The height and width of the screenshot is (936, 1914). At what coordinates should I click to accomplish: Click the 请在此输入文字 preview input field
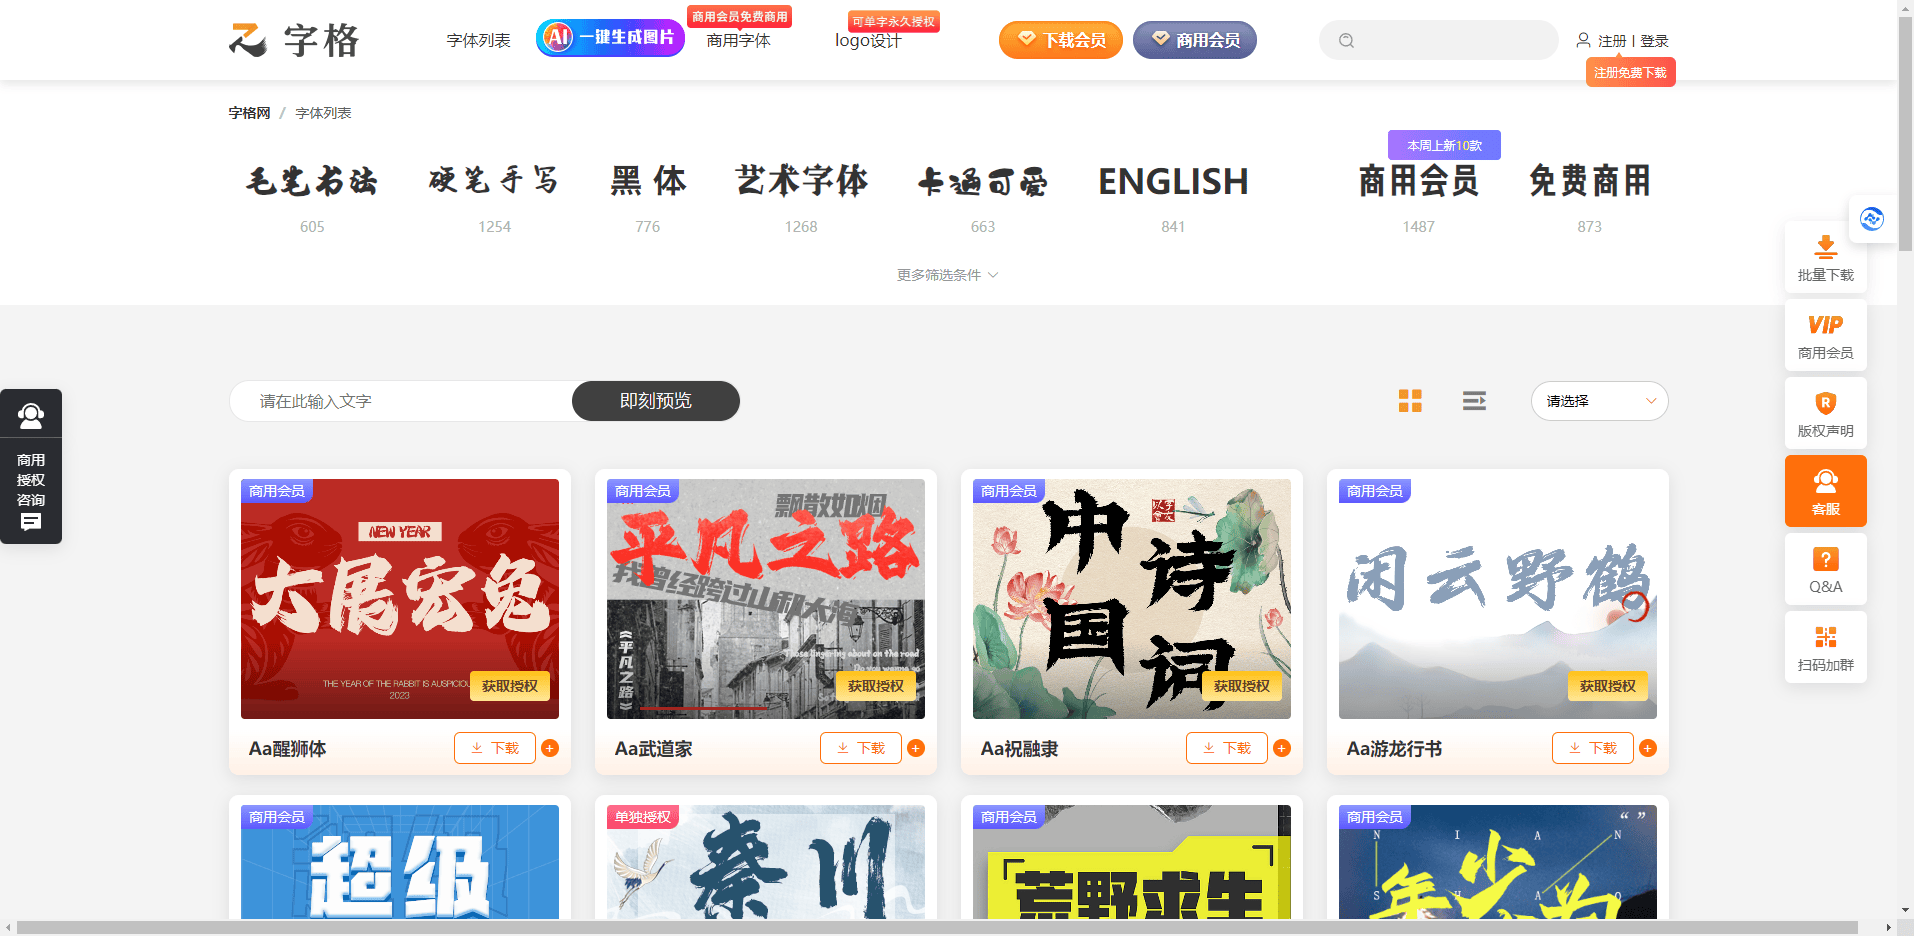[400, 401]
